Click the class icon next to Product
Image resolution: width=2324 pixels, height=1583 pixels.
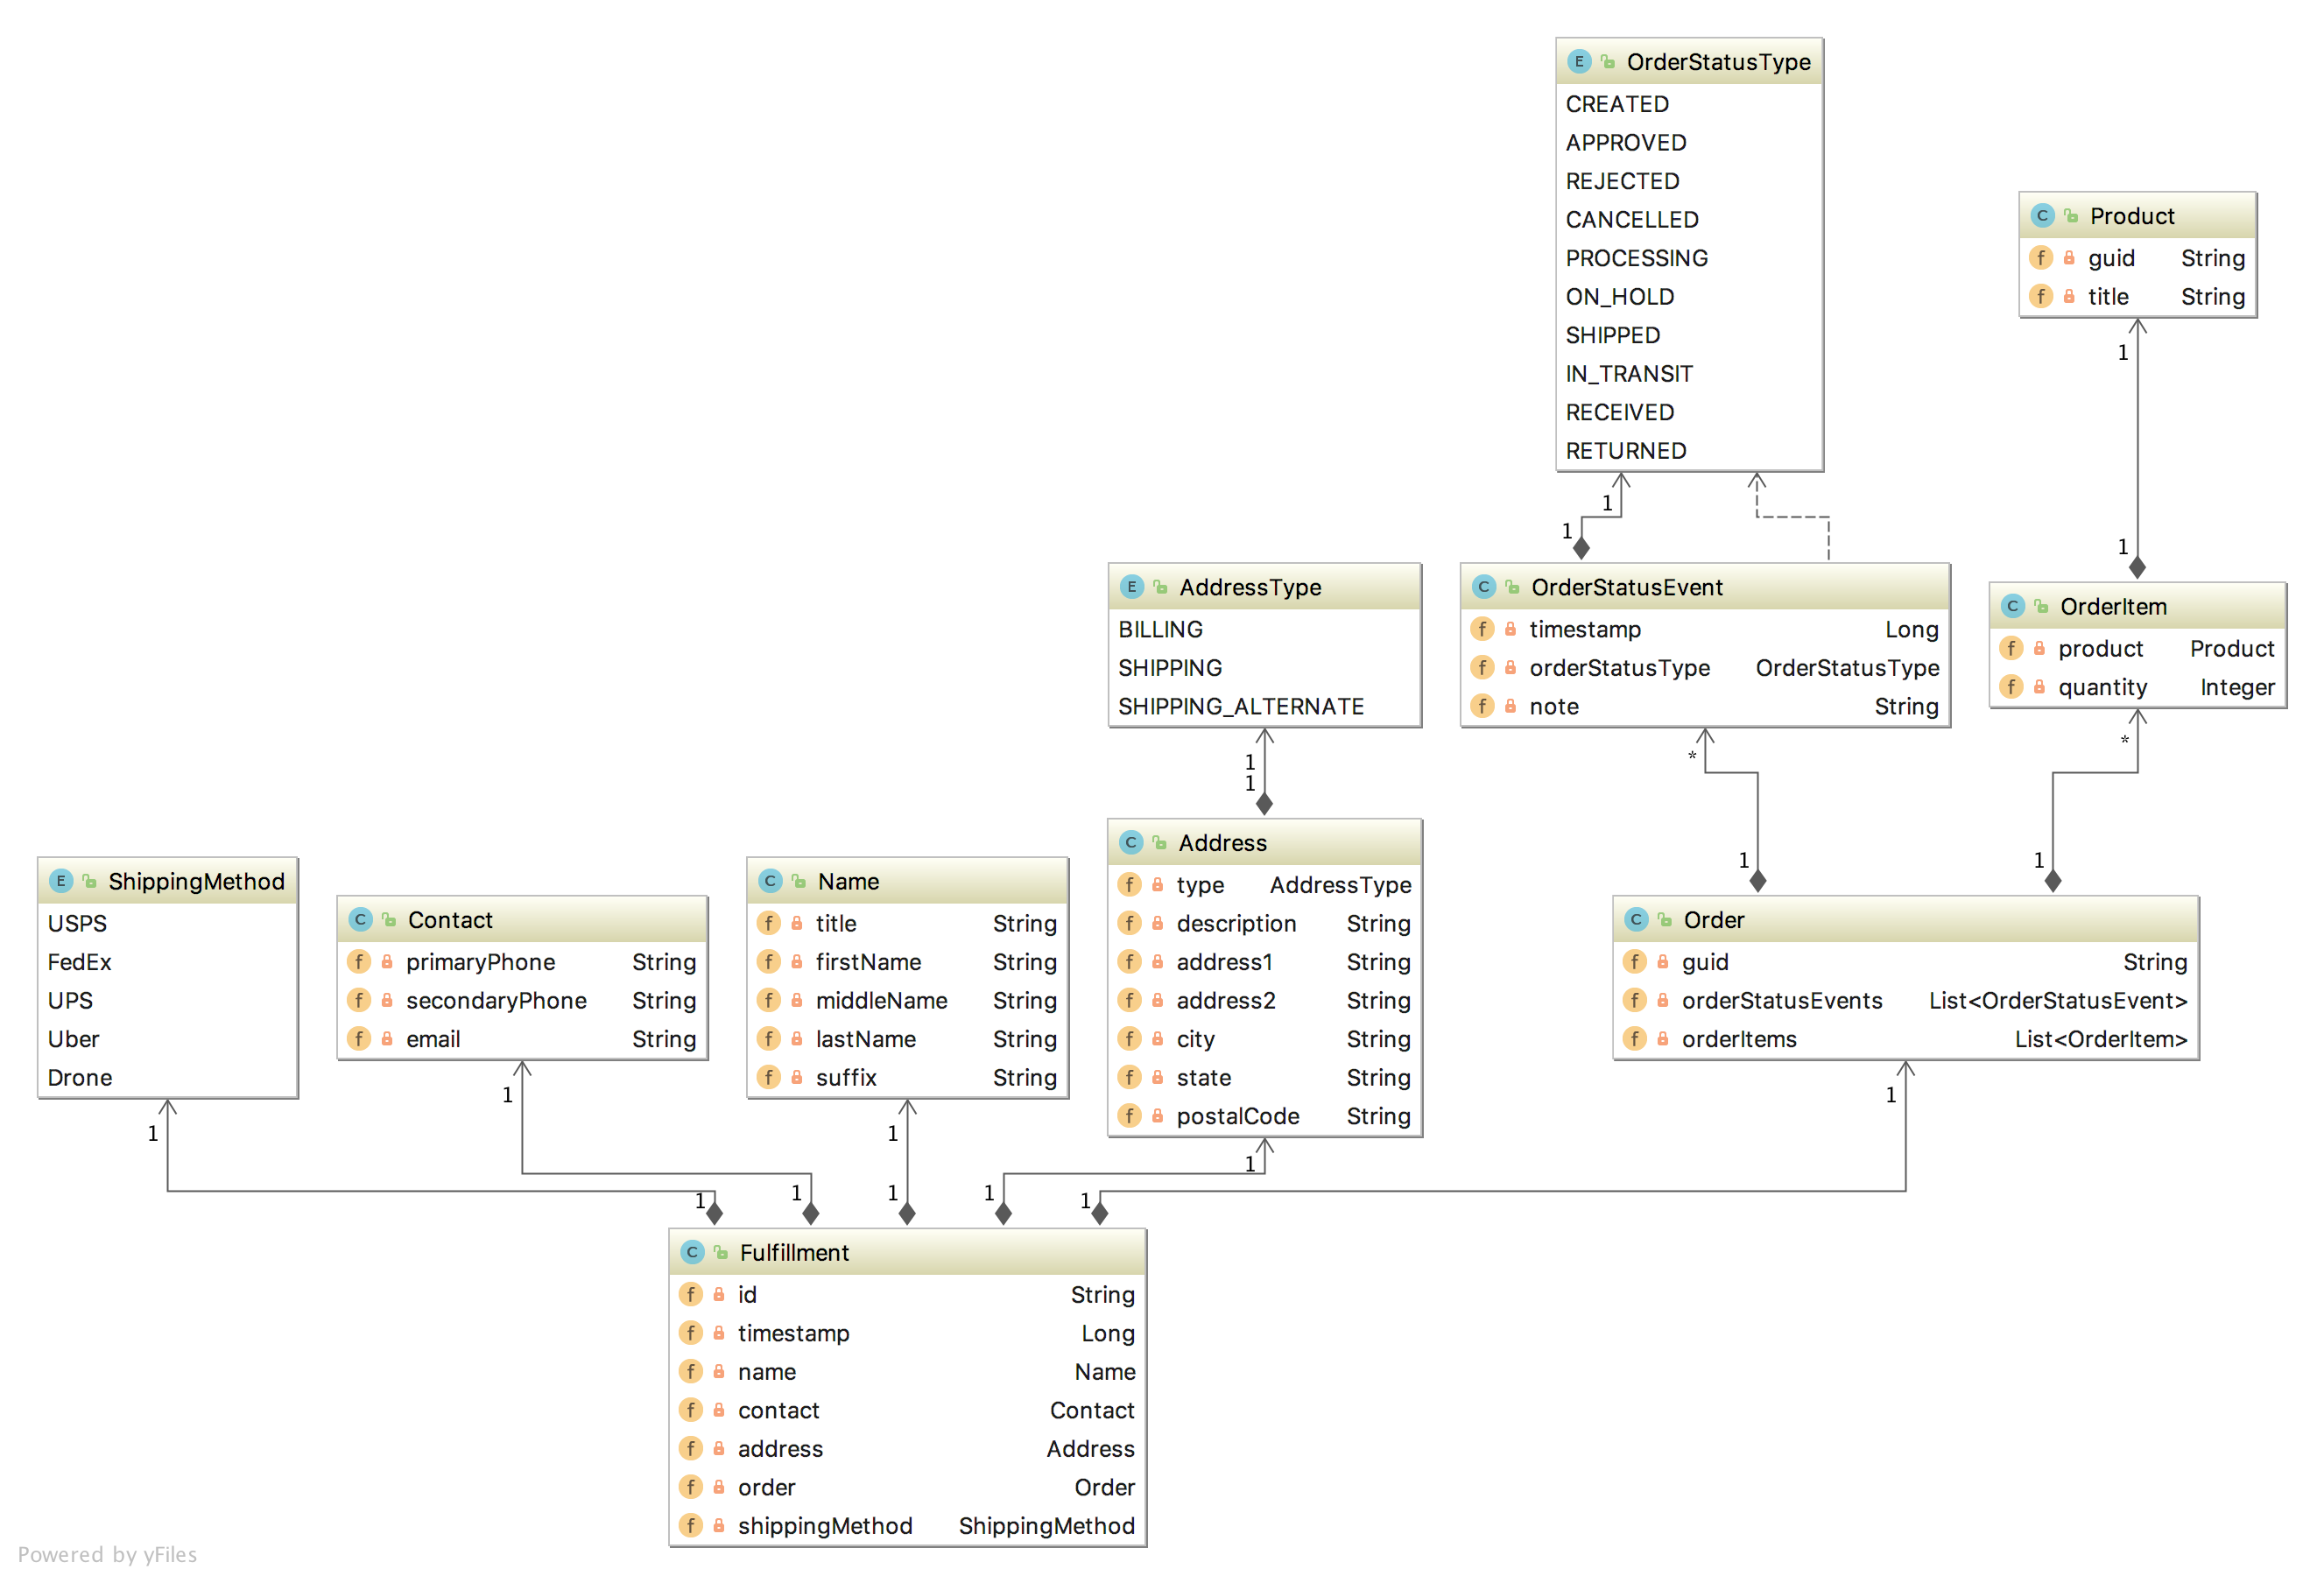point(2042,216)
